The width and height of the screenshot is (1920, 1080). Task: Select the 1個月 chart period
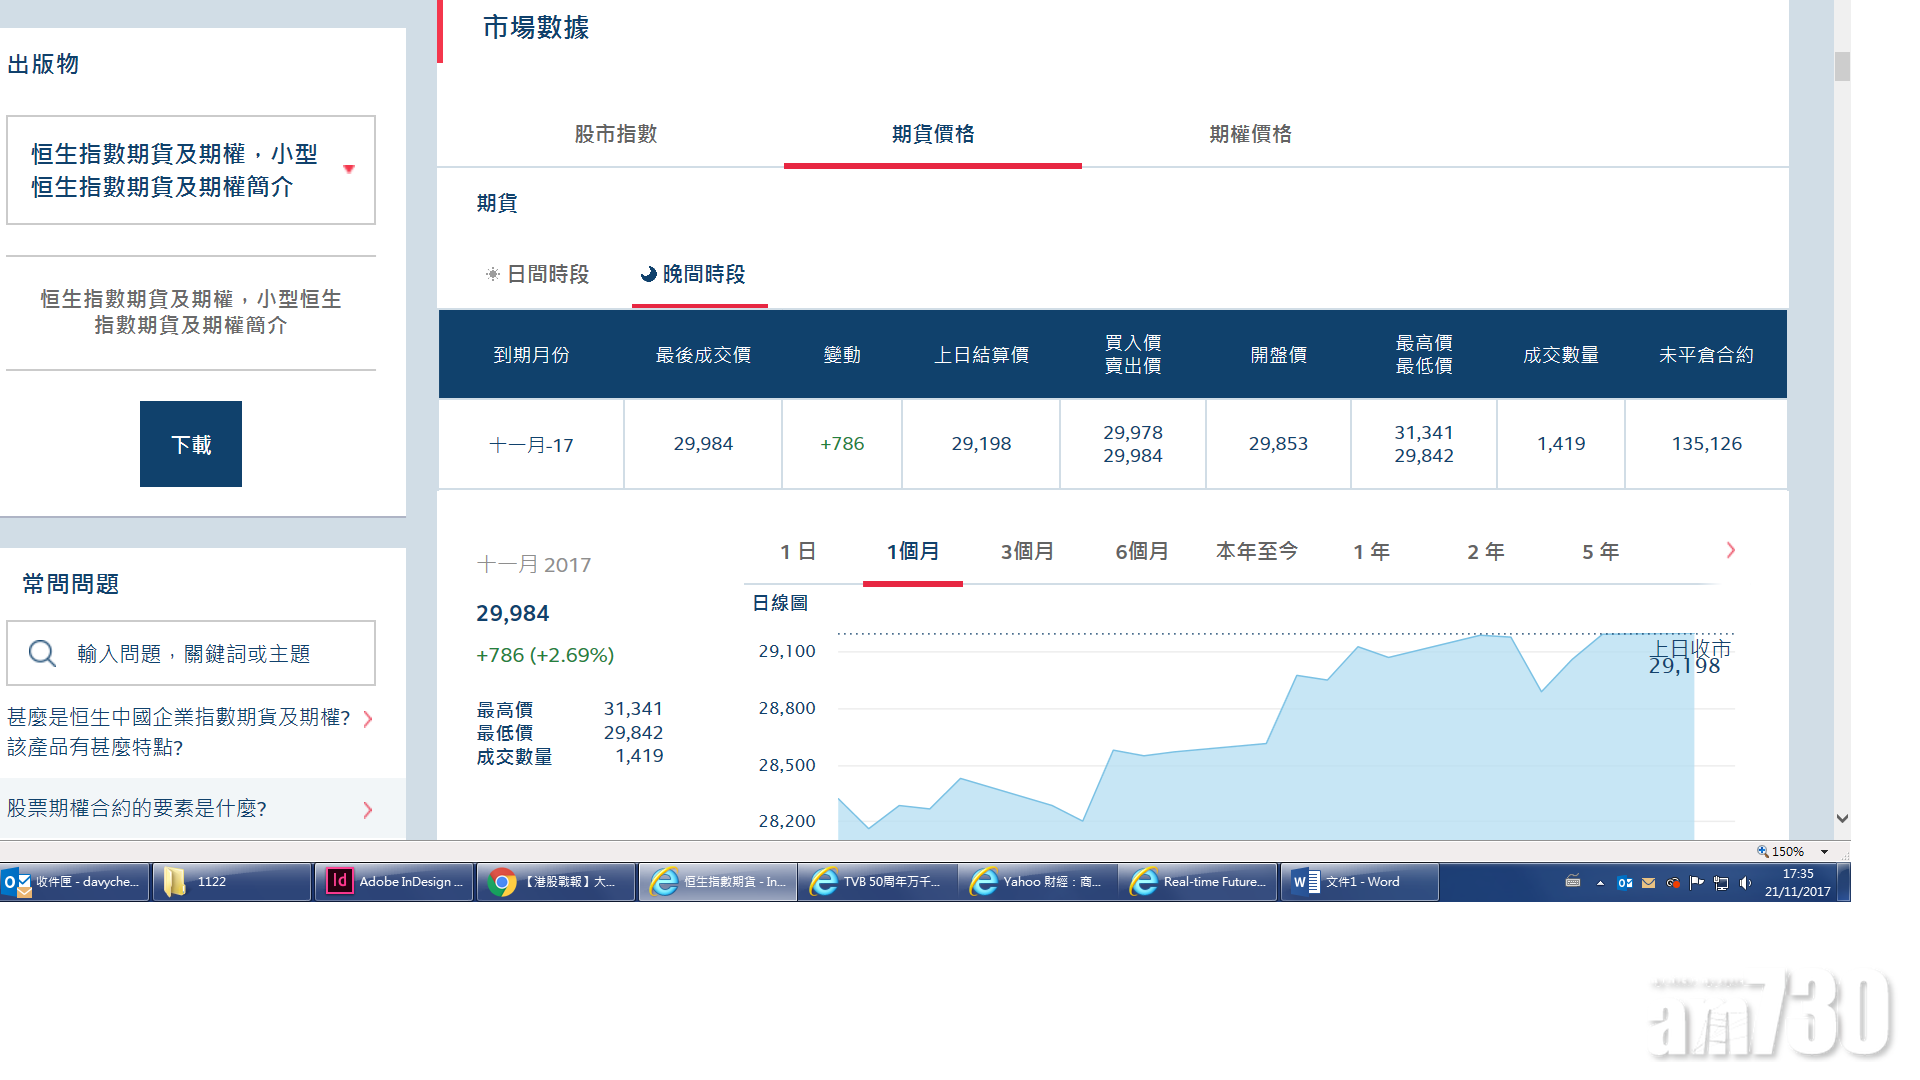(x=913, y=551)
